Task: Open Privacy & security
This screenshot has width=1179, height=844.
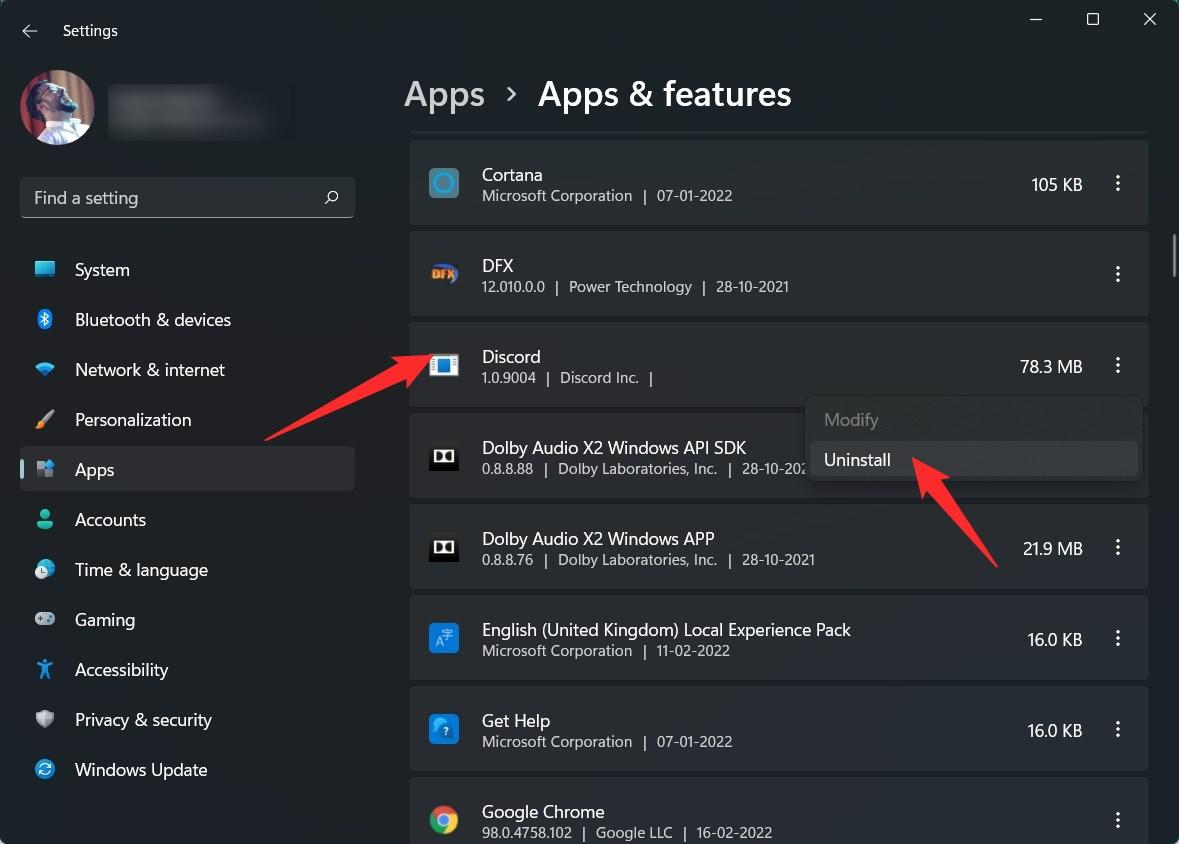Action: click(x=187, y=720)
